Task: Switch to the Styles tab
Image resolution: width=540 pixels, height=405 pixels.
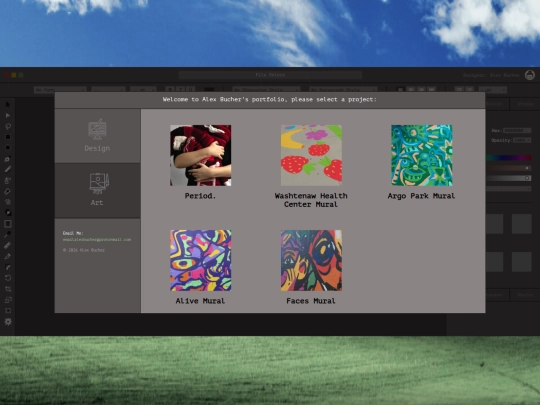Action: (x=525, y=295)
